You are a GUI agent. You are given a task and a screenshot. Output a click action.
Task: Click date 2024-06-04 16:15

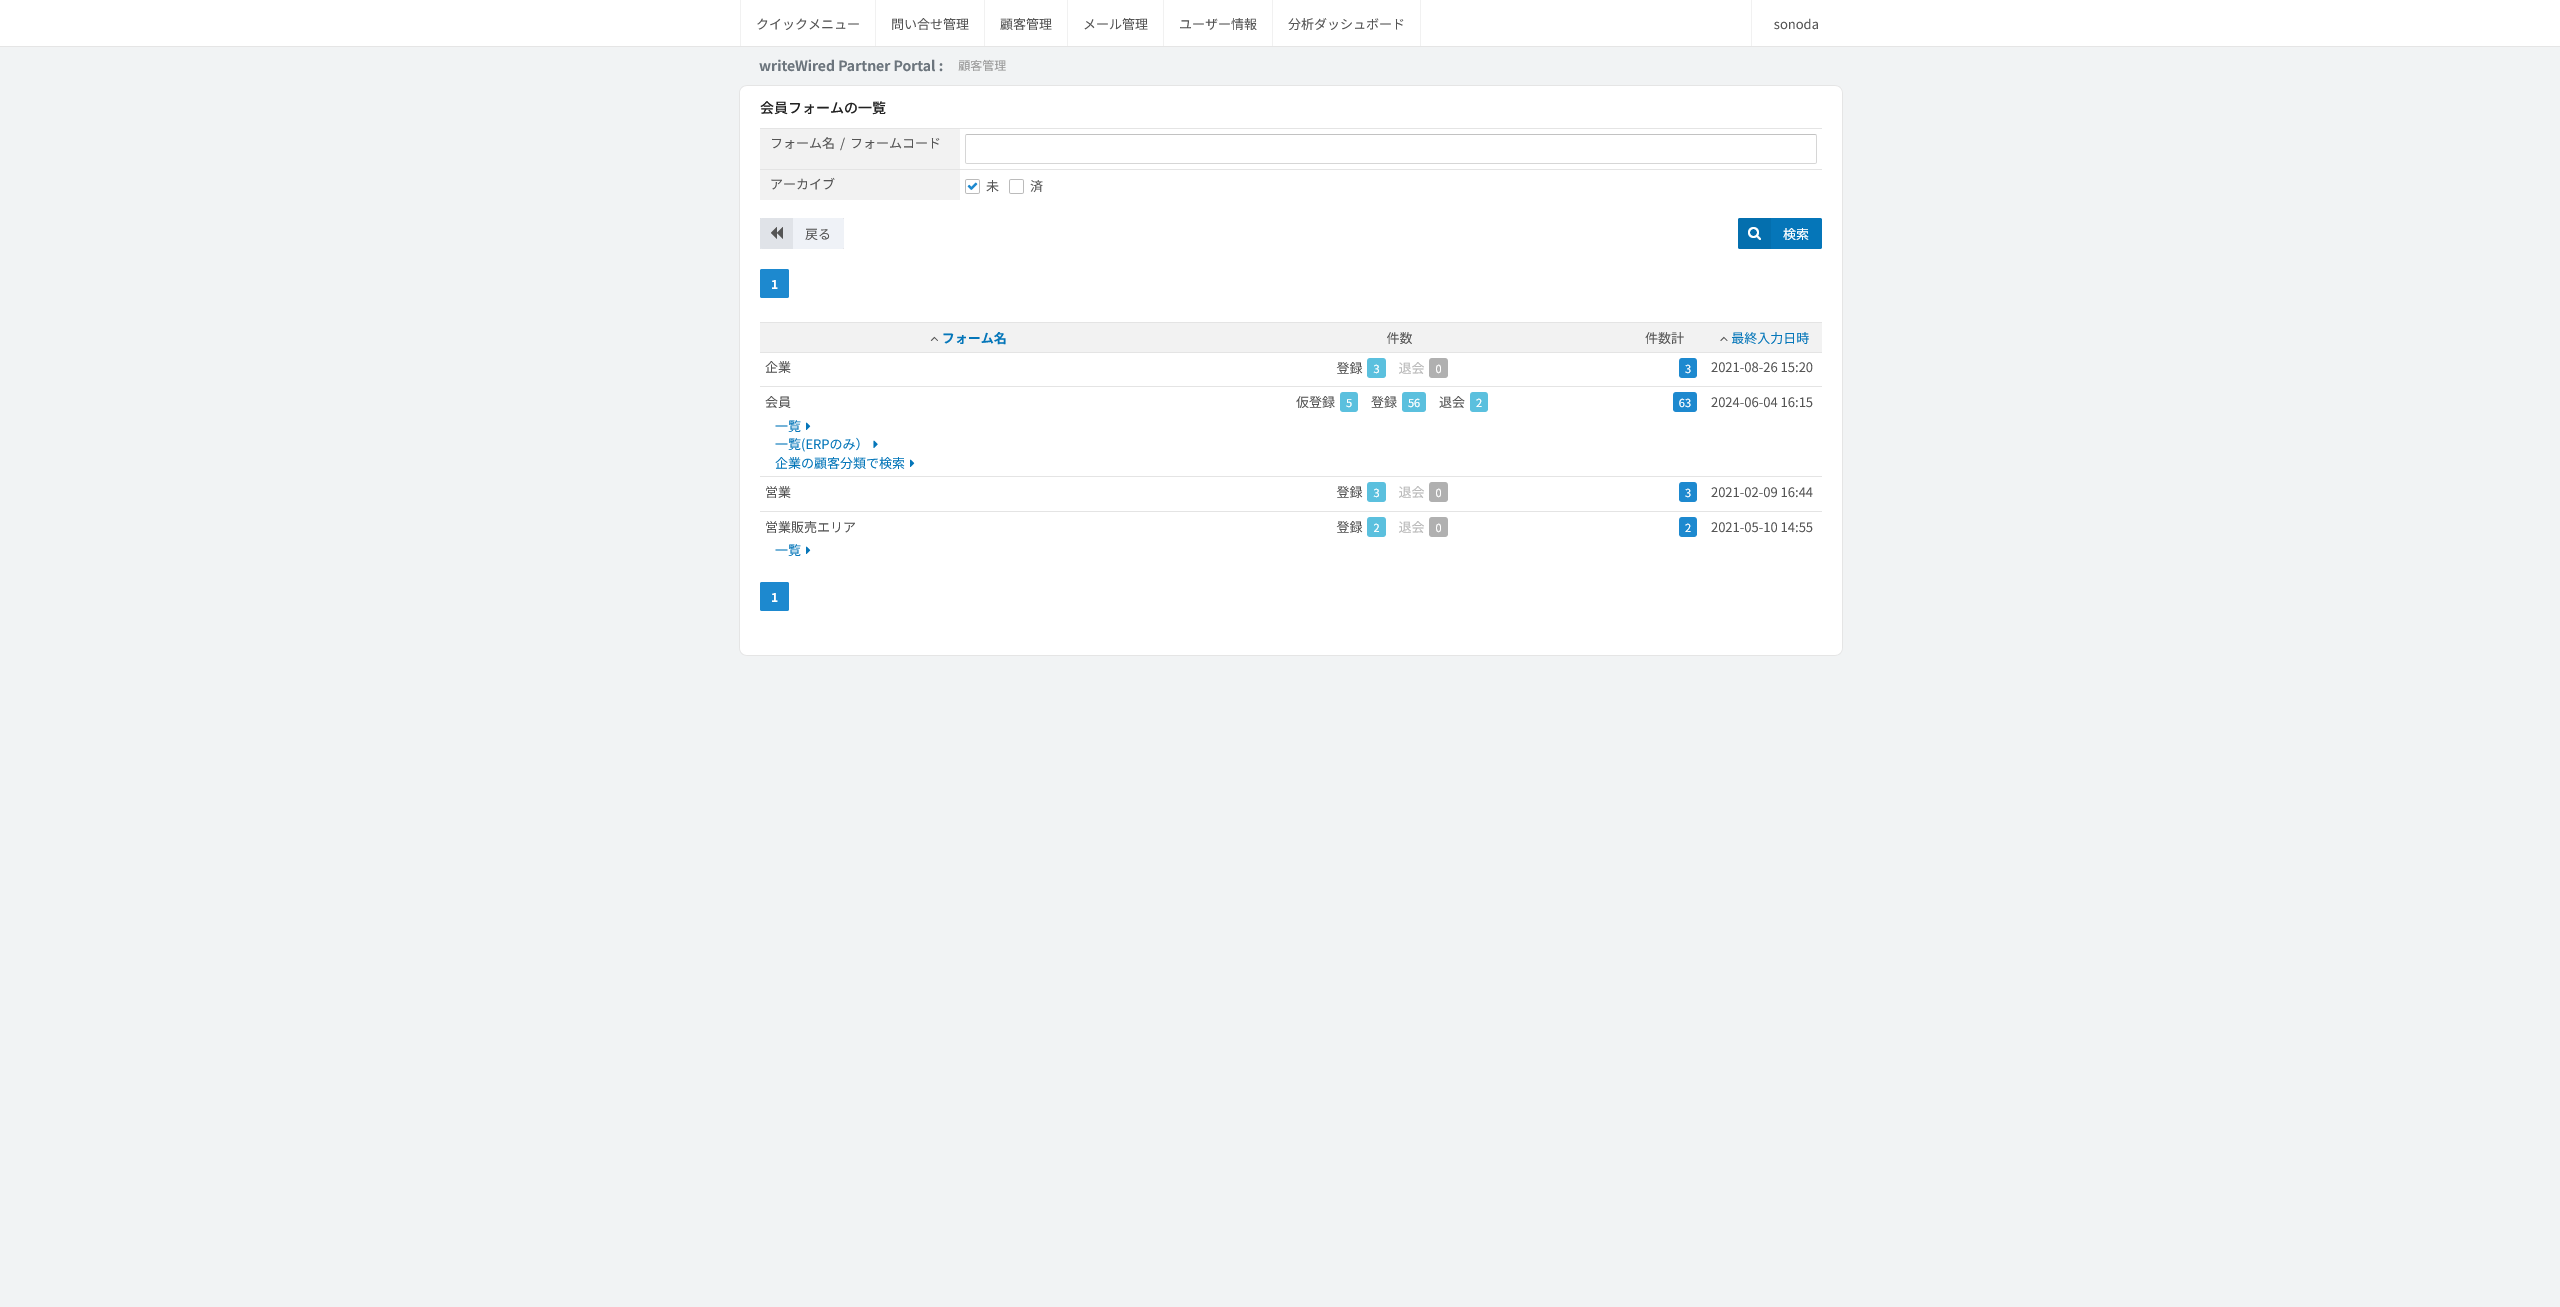[1761, 402]
